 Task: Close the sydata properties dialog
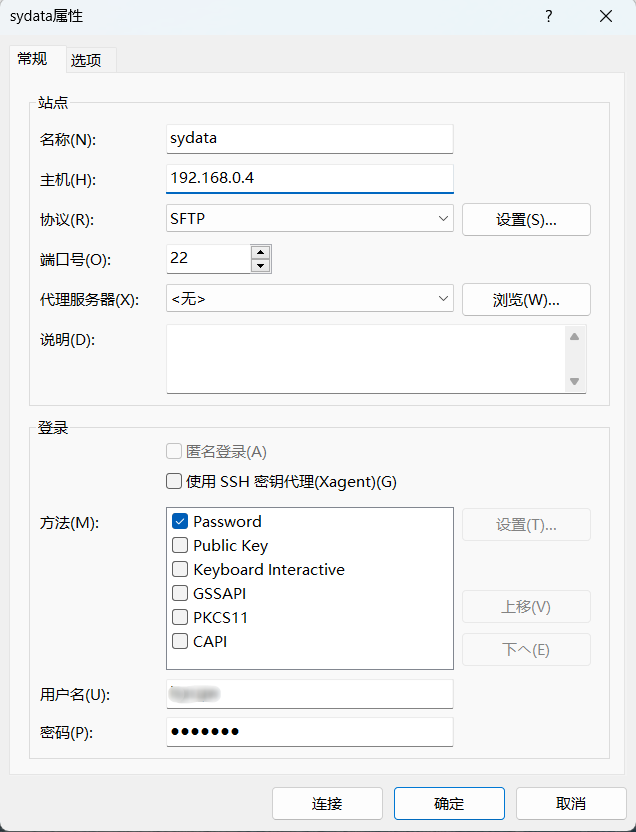coord(606,16)
